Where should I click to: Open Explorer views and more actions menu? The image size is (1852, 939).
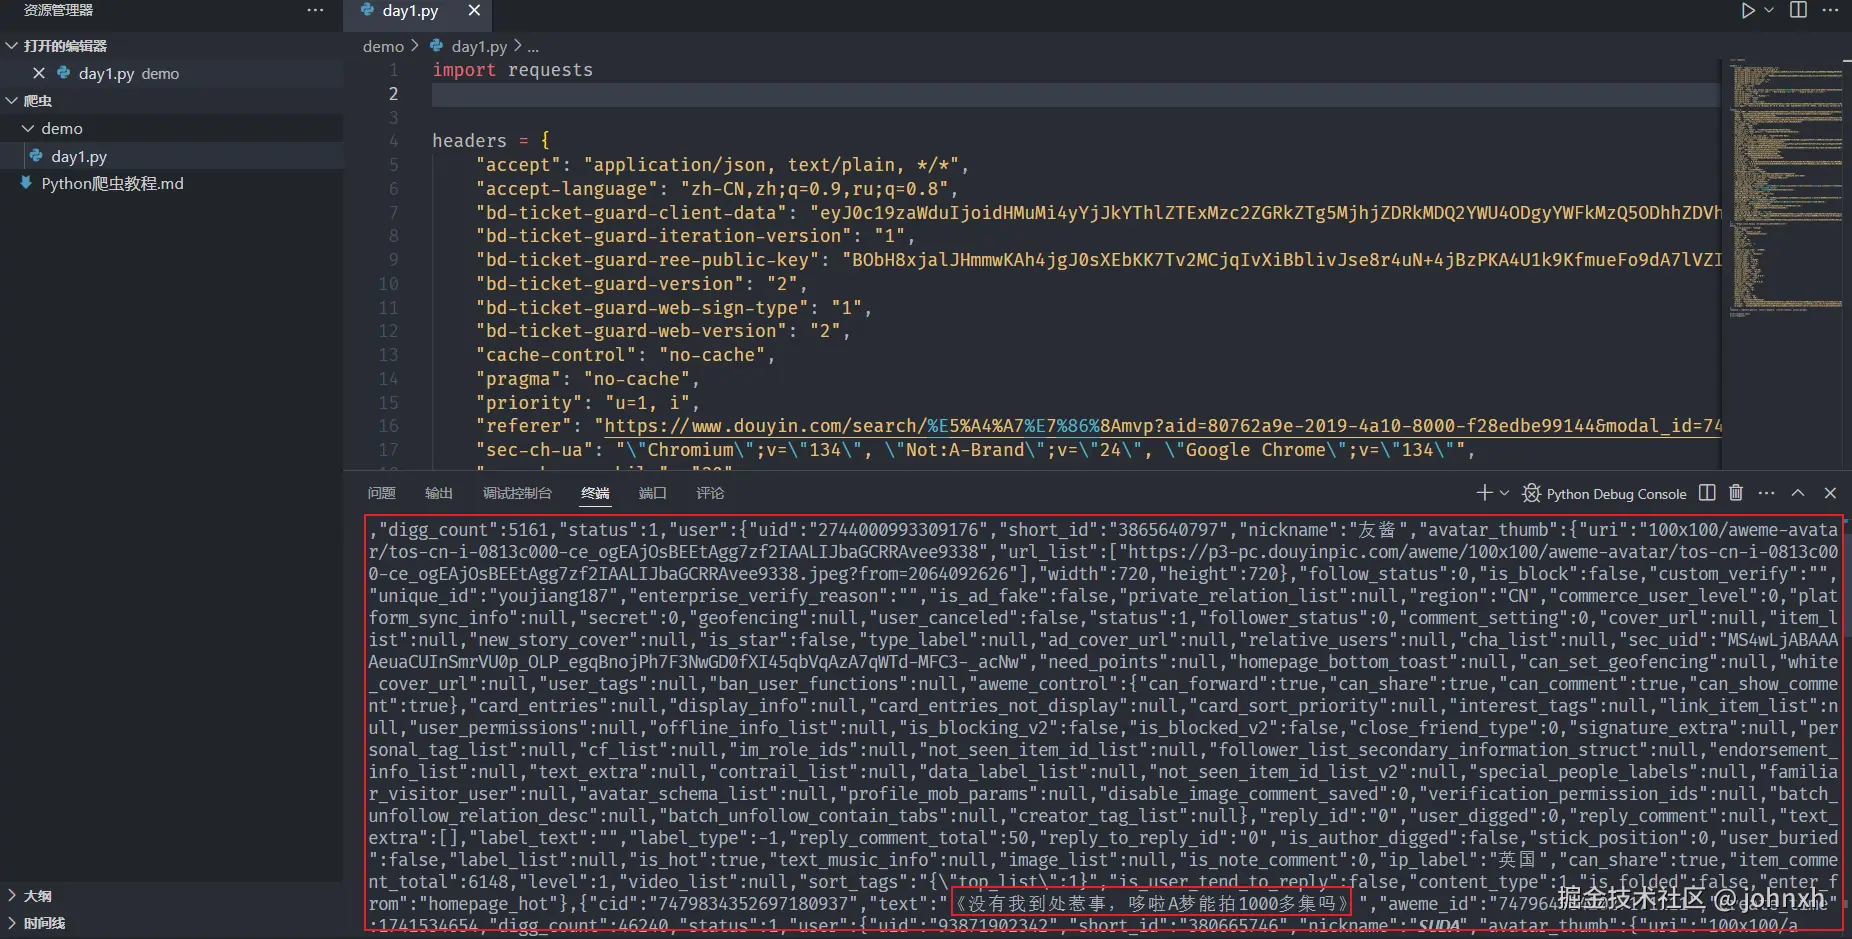315,10
